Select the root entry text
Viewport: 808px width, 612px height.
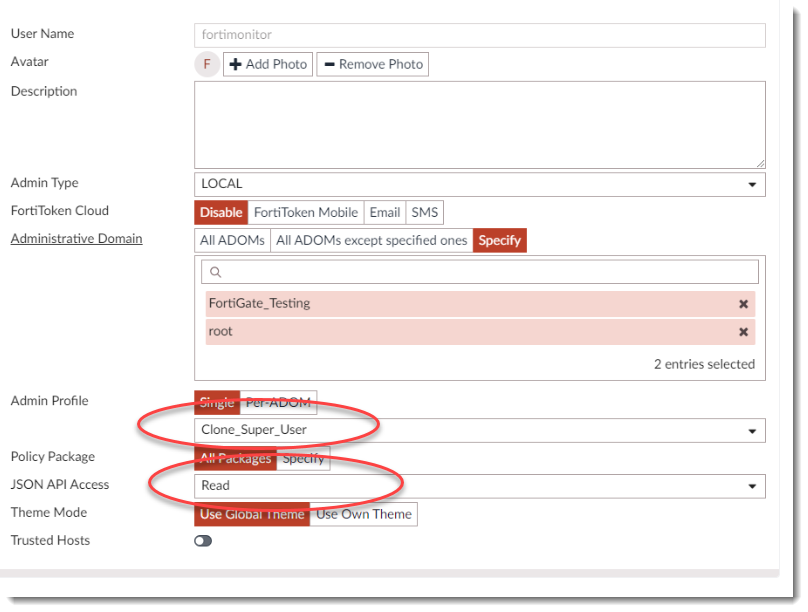(221, 331)
